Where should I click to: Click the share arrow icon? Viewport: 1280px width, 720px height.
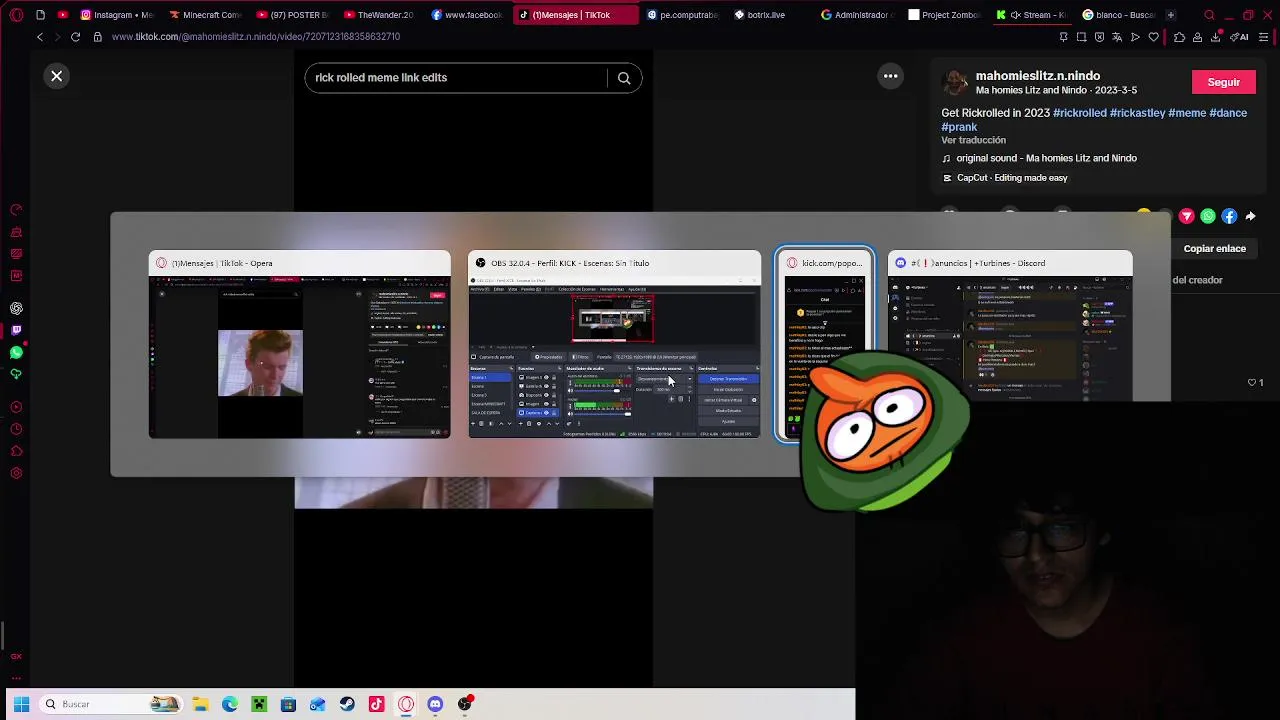tap(1250, 216)
